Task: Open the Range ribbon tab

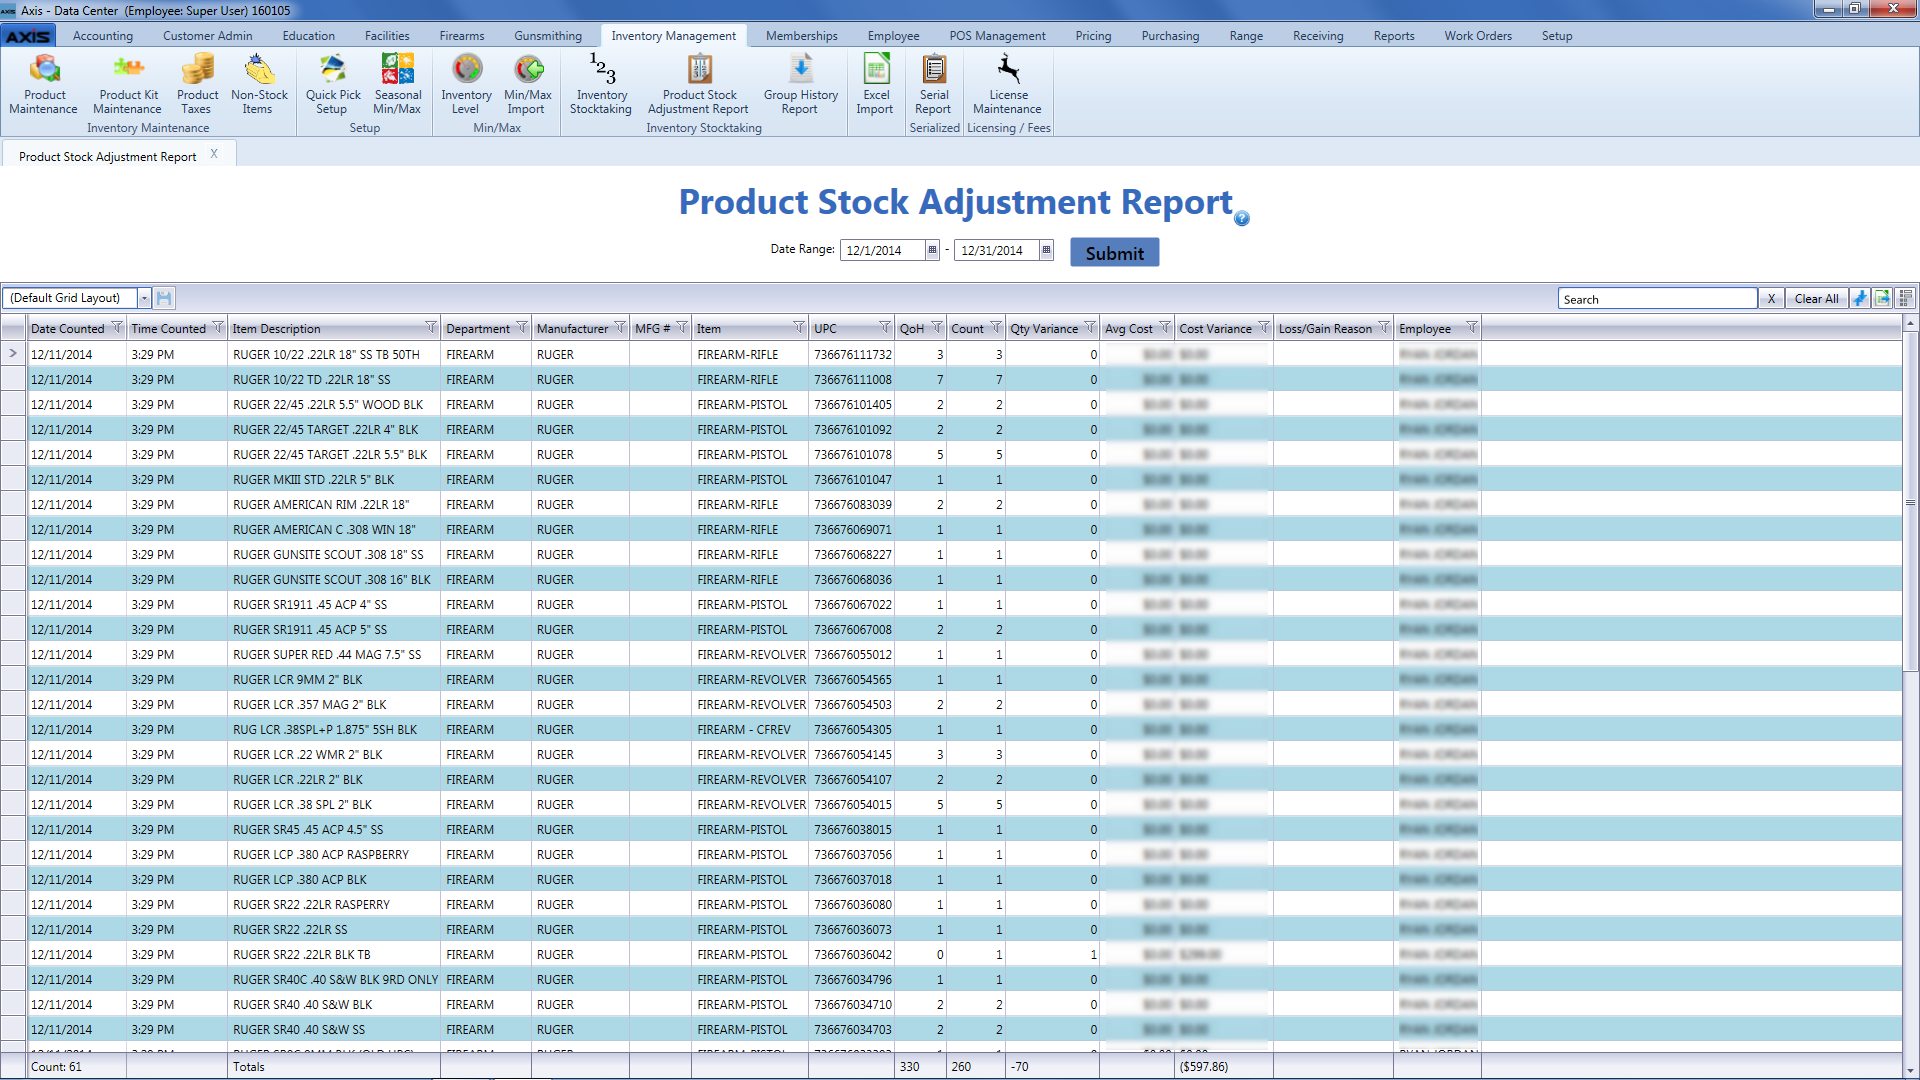Action: pyautogui.click(x=1246, y=36)
